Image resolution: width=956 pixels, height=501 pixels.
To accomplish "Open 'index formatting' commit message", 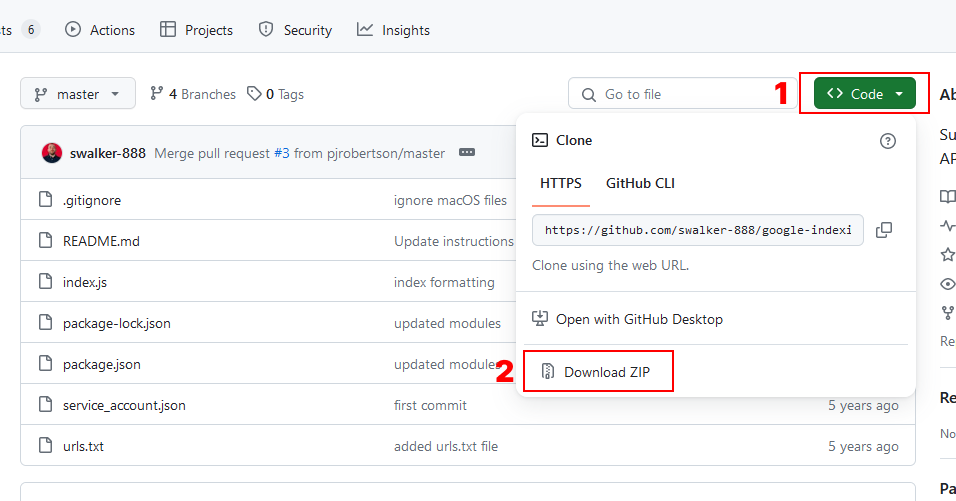I will 444,282.
